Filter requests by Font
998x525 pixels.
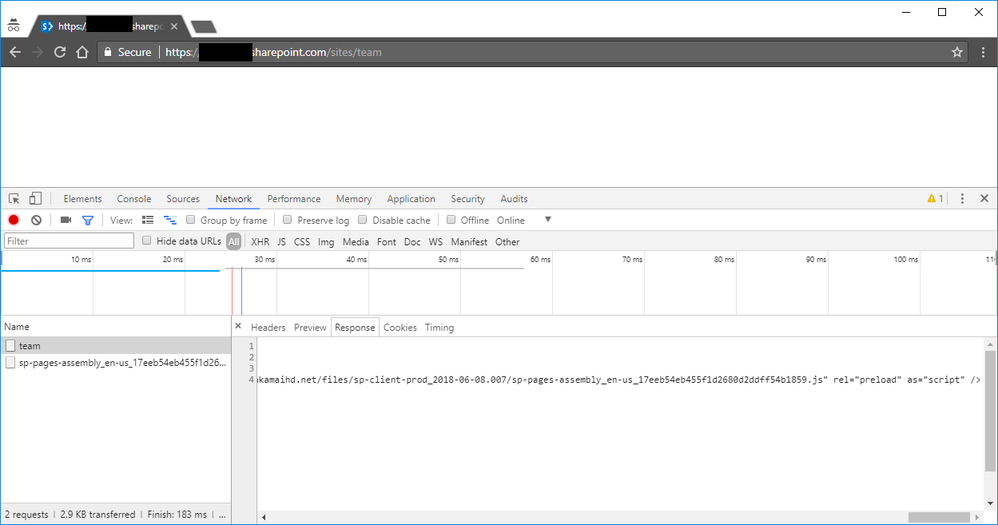[x=386, y=242]
